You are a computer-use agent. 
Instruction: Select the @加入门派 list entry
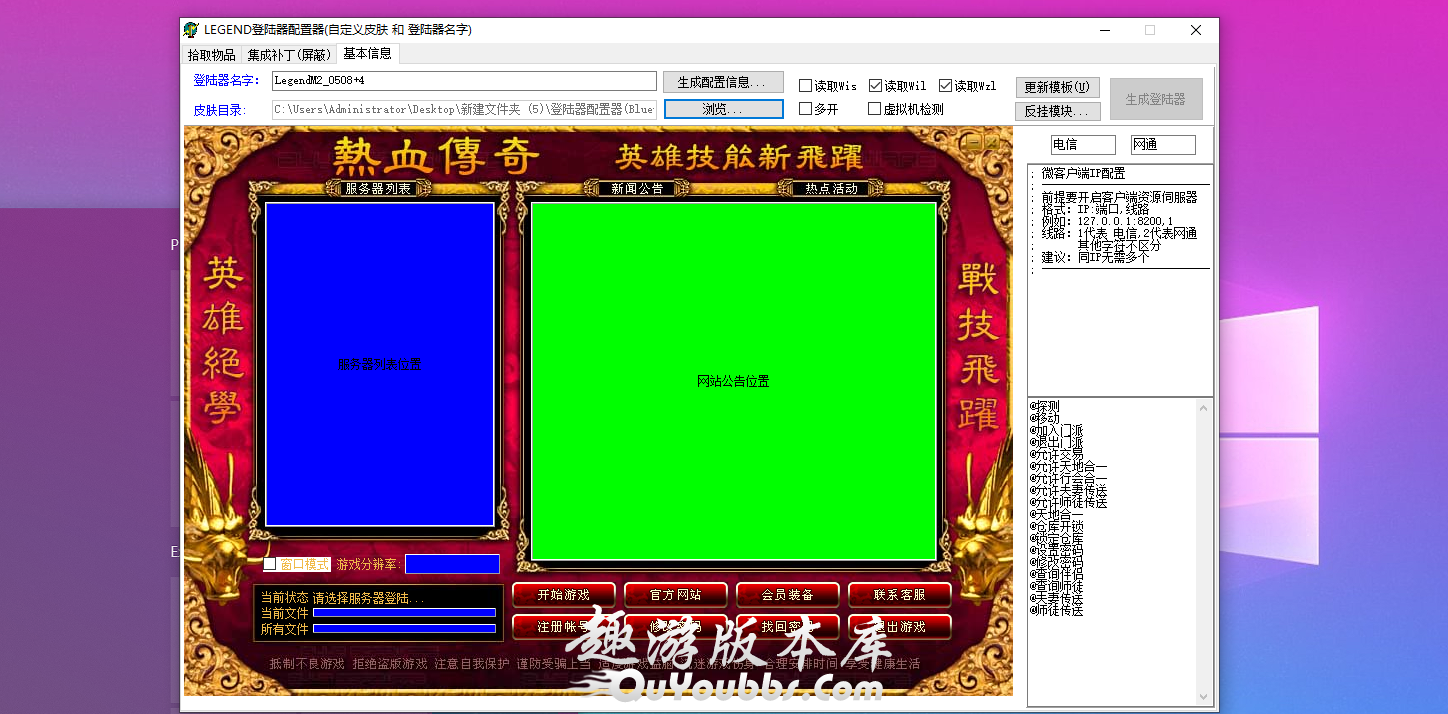pyautogui.click(x=1056, y=431)
